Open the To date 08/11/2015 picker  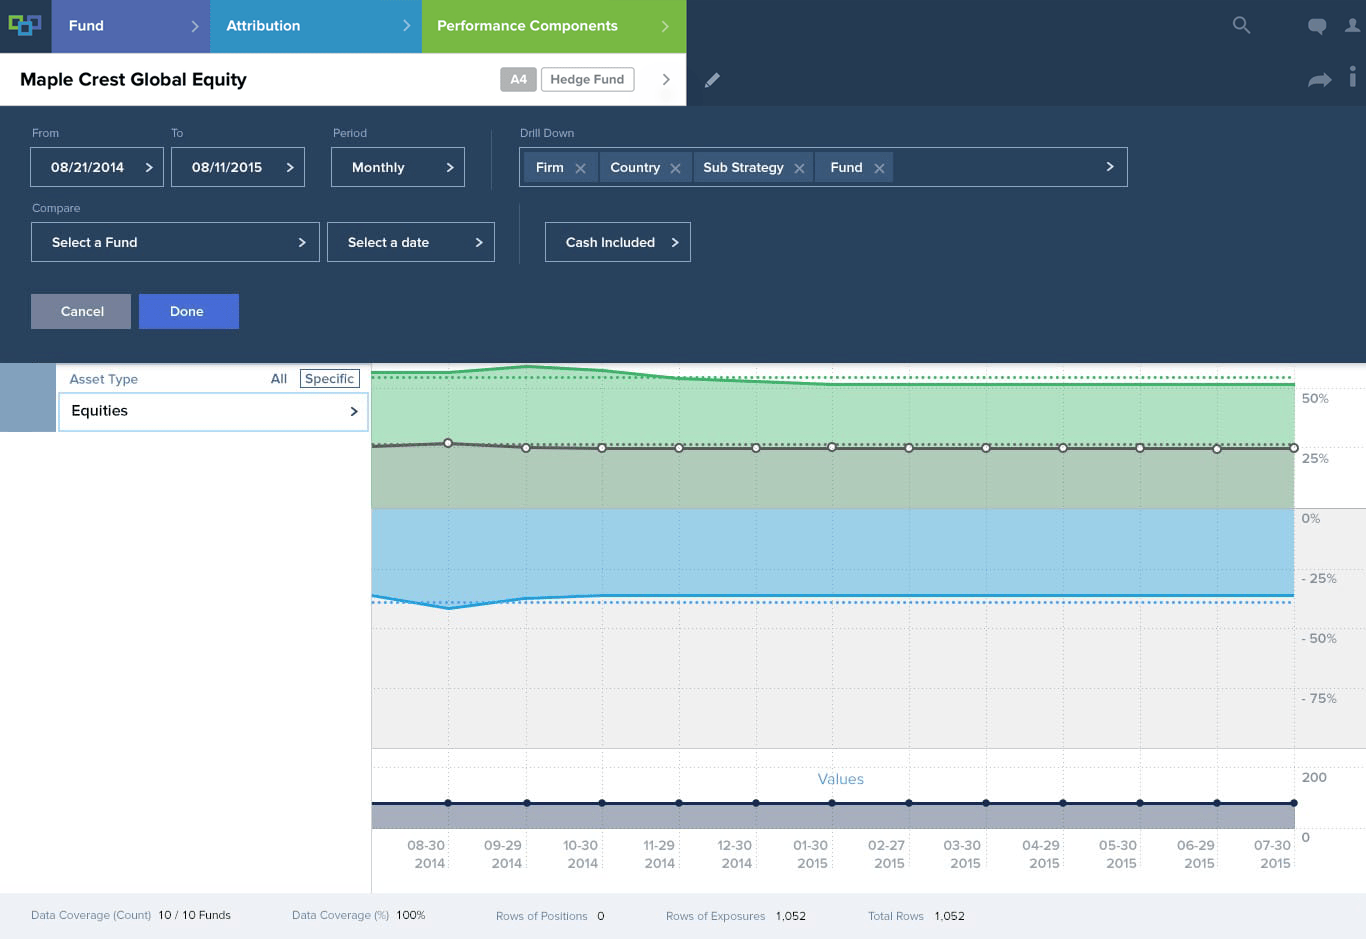click(238, 167)
